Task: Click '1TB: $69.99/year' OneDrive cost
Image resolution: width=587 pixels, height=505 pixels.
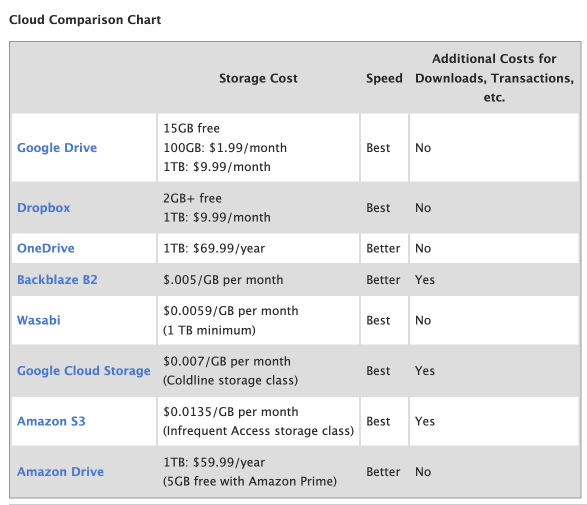Action: (x=214, y=248)
